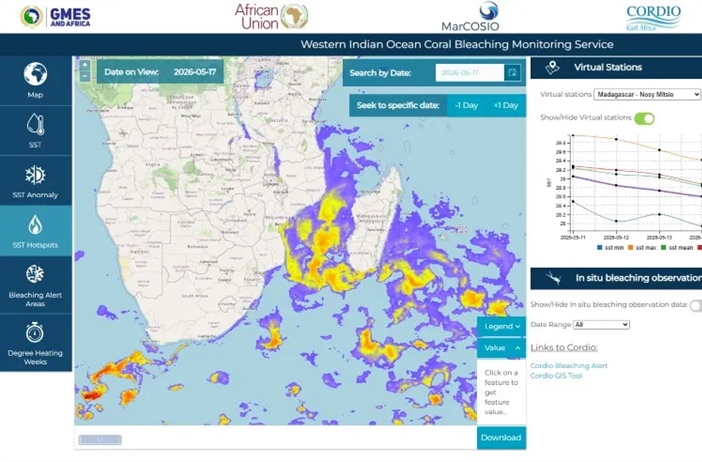Screen dimensions: 702x462
Task: Expand the Legend panel
Action: 501,326
